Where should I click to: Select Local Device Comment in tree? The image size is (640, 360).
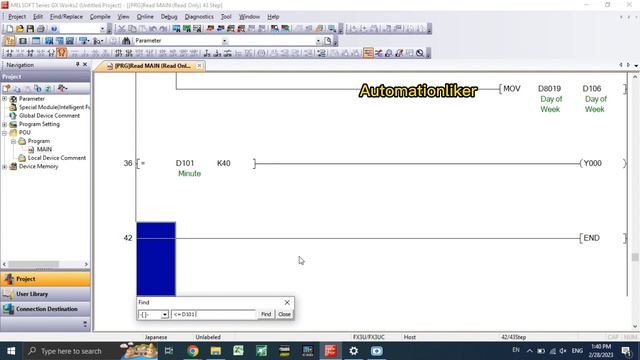click(57, 158)
